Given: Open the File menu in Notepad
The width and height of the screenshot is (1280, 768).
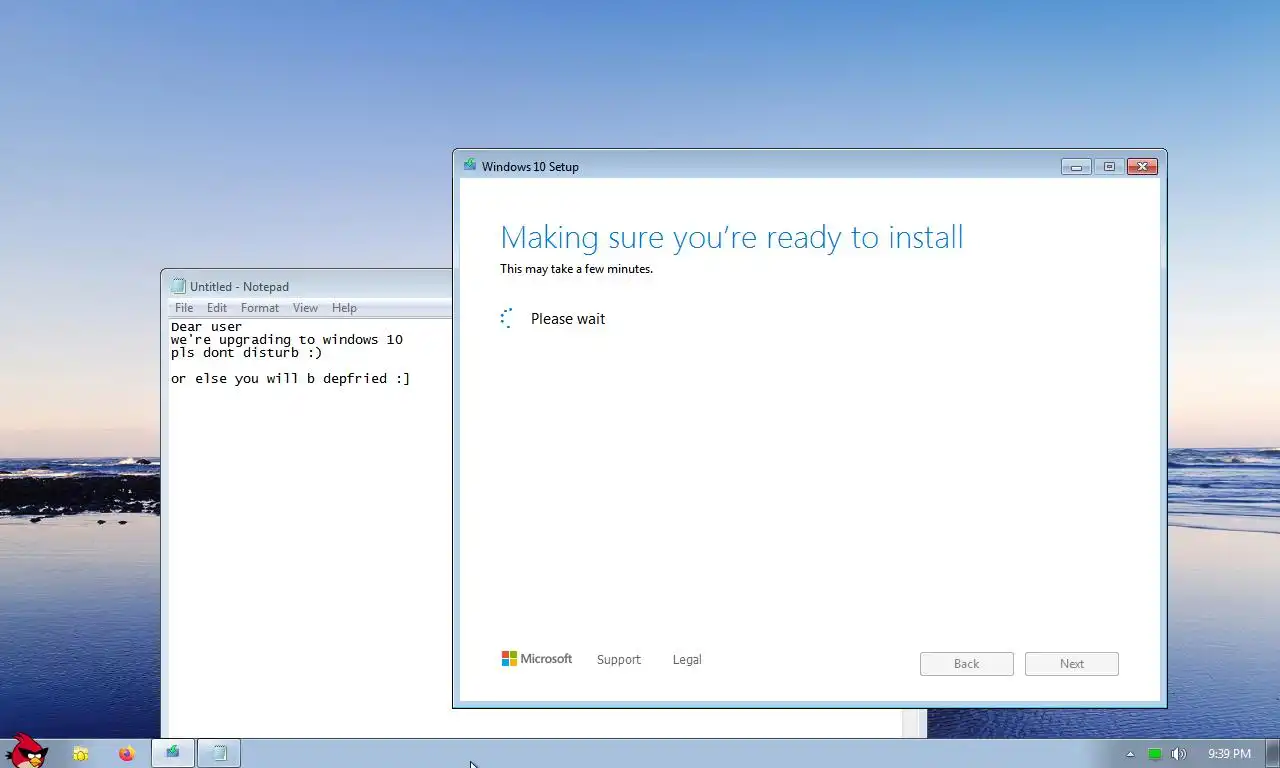Looking at the screenshot, I should point(184,308).
